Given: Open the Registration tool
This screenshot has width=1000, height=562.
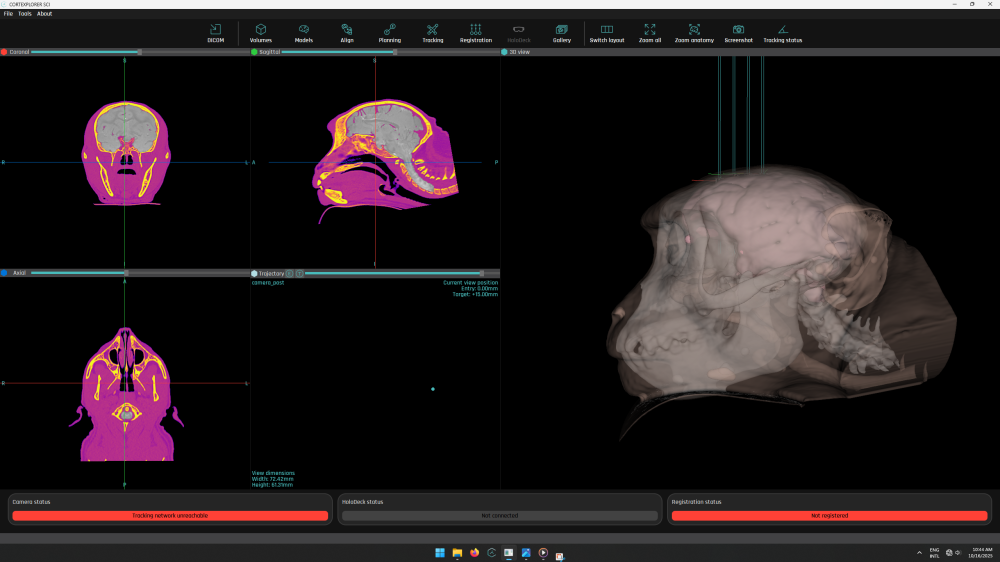Looking at the screenshot, I should pos(476,32).
